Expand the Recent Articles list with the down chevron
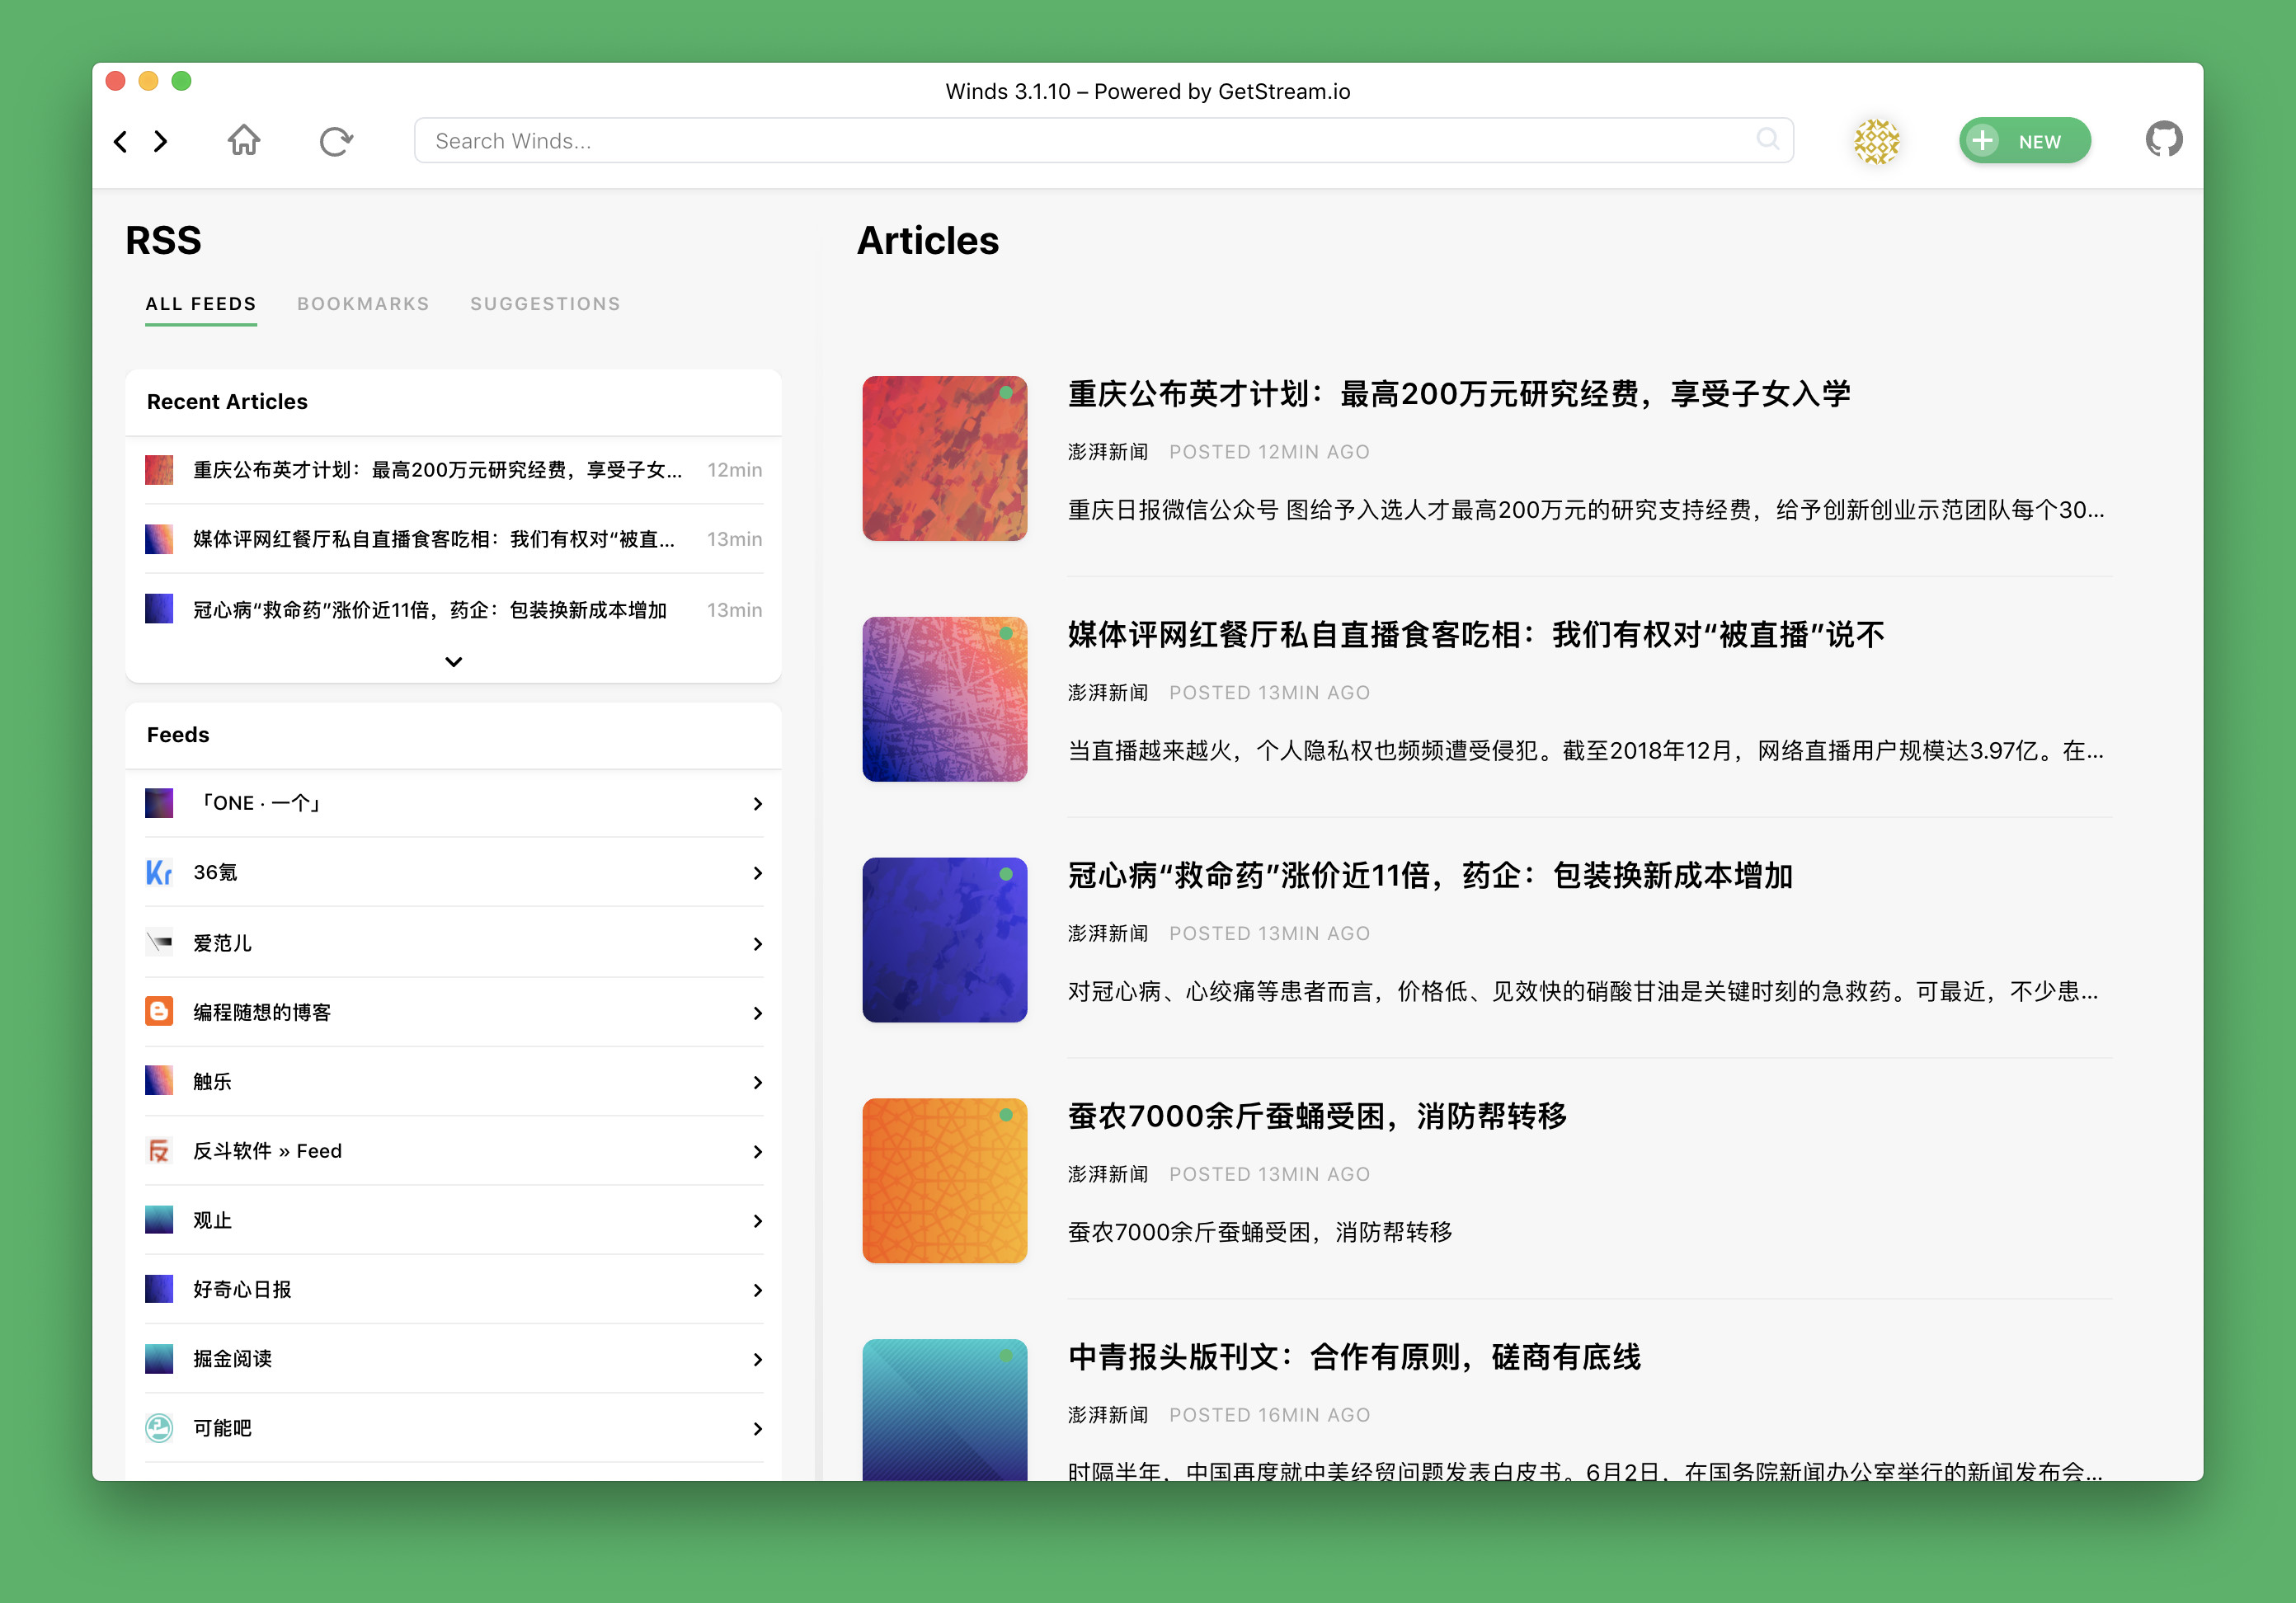This screenshot has height=1603, width=2296. (x=453, y=661)
